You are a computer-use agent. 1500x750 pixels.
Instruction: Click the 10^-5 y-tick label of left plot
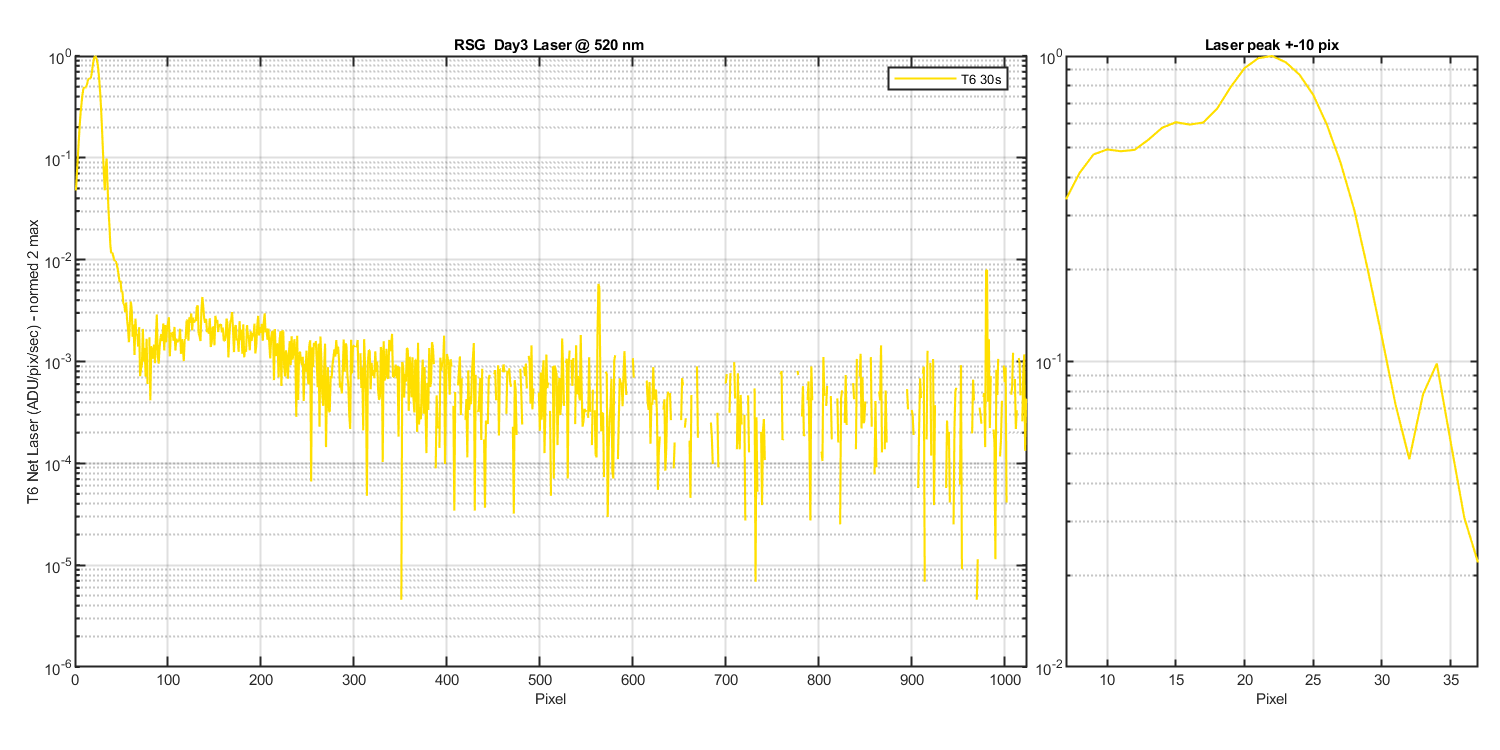click(58, 566)
